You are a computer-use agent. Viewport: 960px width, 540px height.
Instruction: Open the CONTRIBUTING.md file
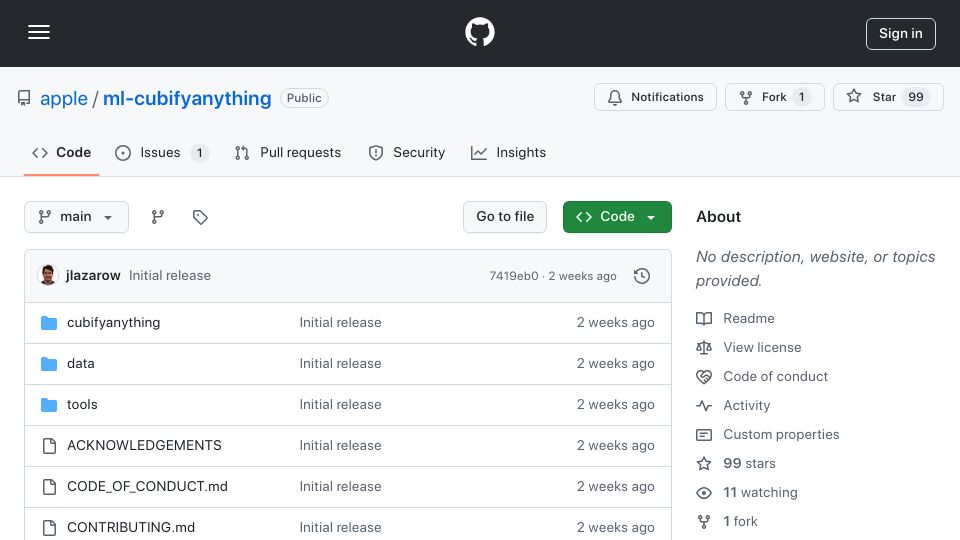tap(131, 527)
